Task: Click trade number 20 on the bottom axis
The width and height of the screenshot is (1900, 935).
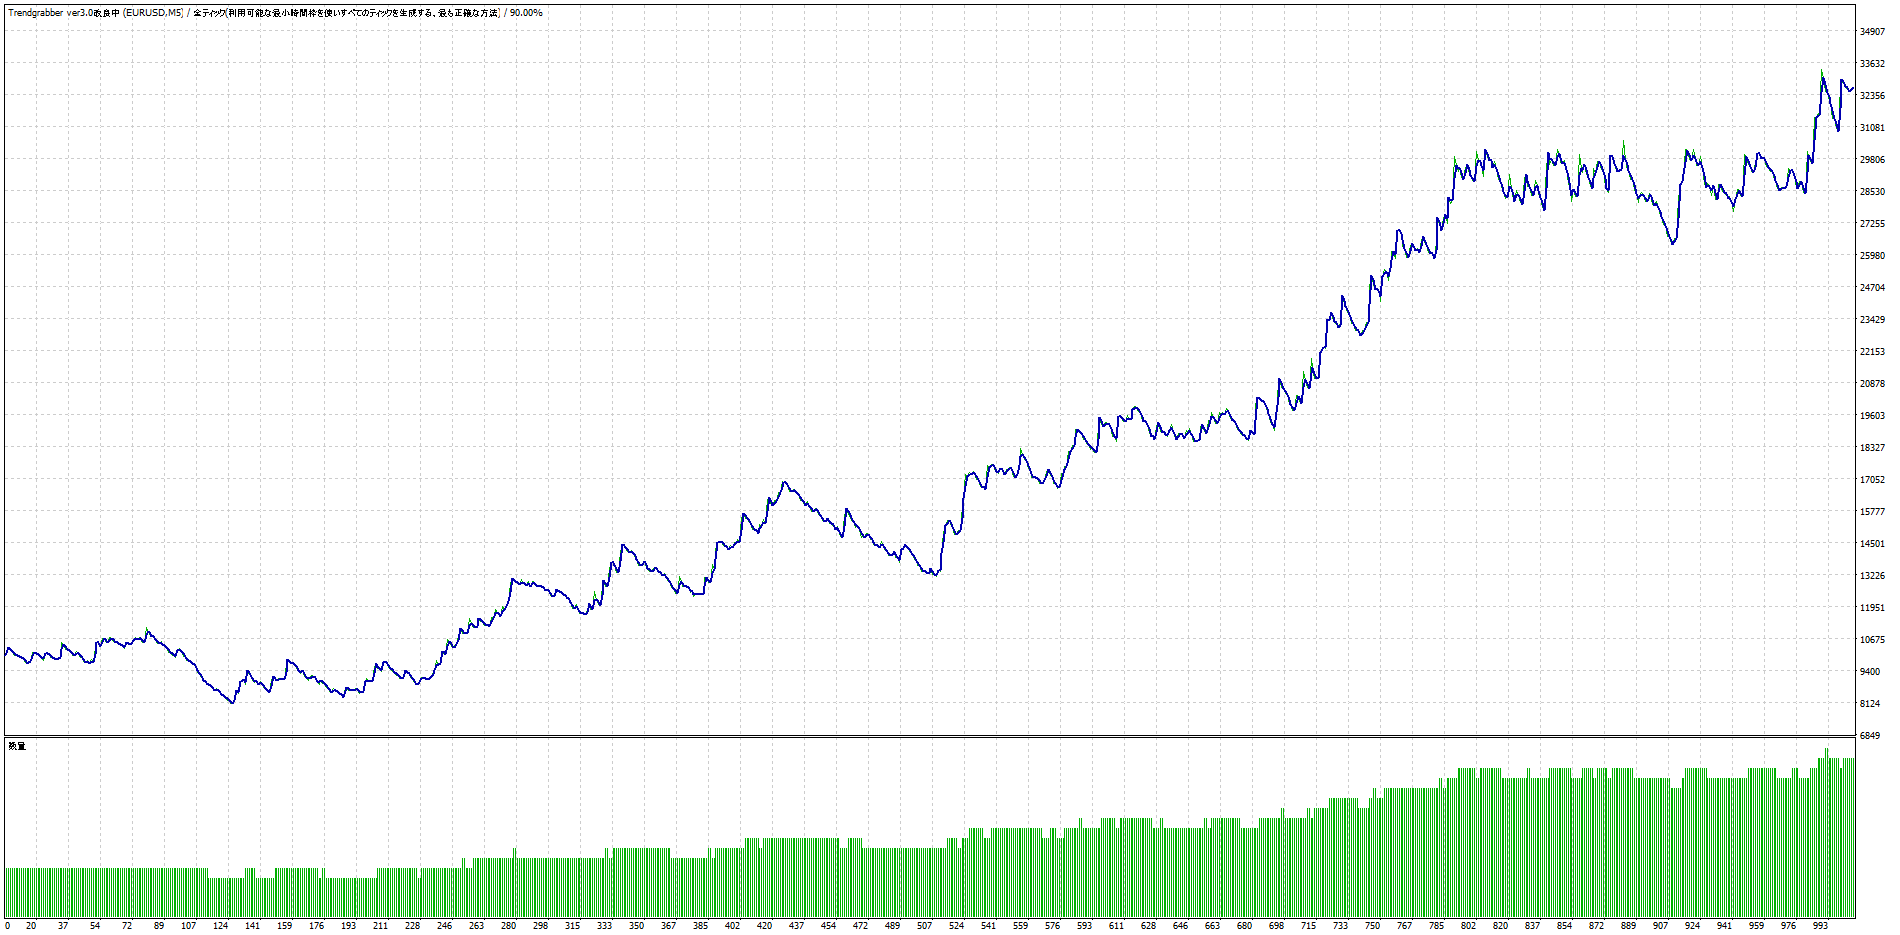Action: (31, 926)
